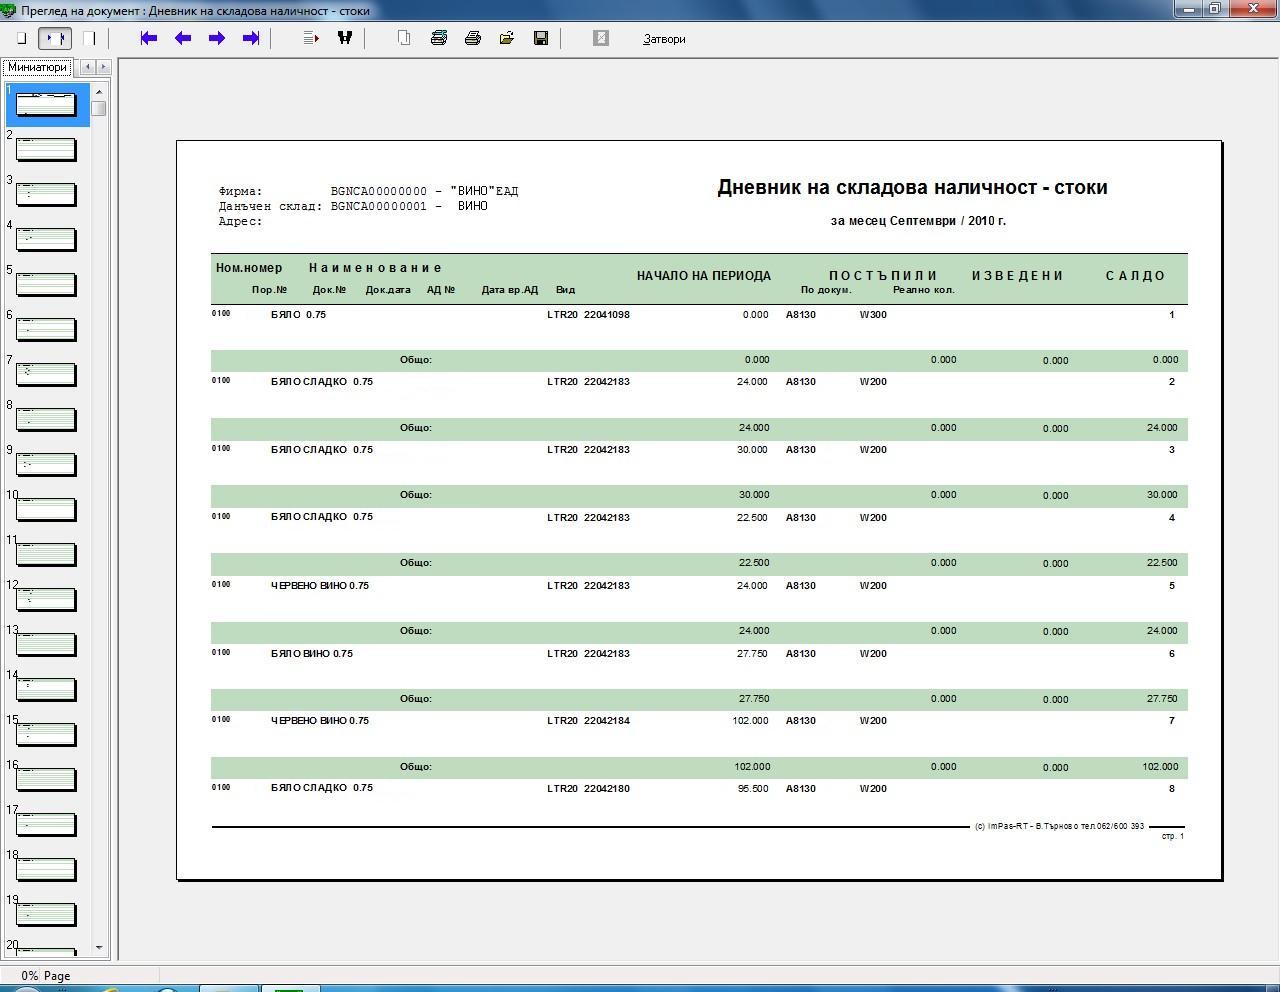Image resolution: width=1280 pixels, height=992 pixels.
Task: Select the 100% page view icon
Action: click(89, 38)
